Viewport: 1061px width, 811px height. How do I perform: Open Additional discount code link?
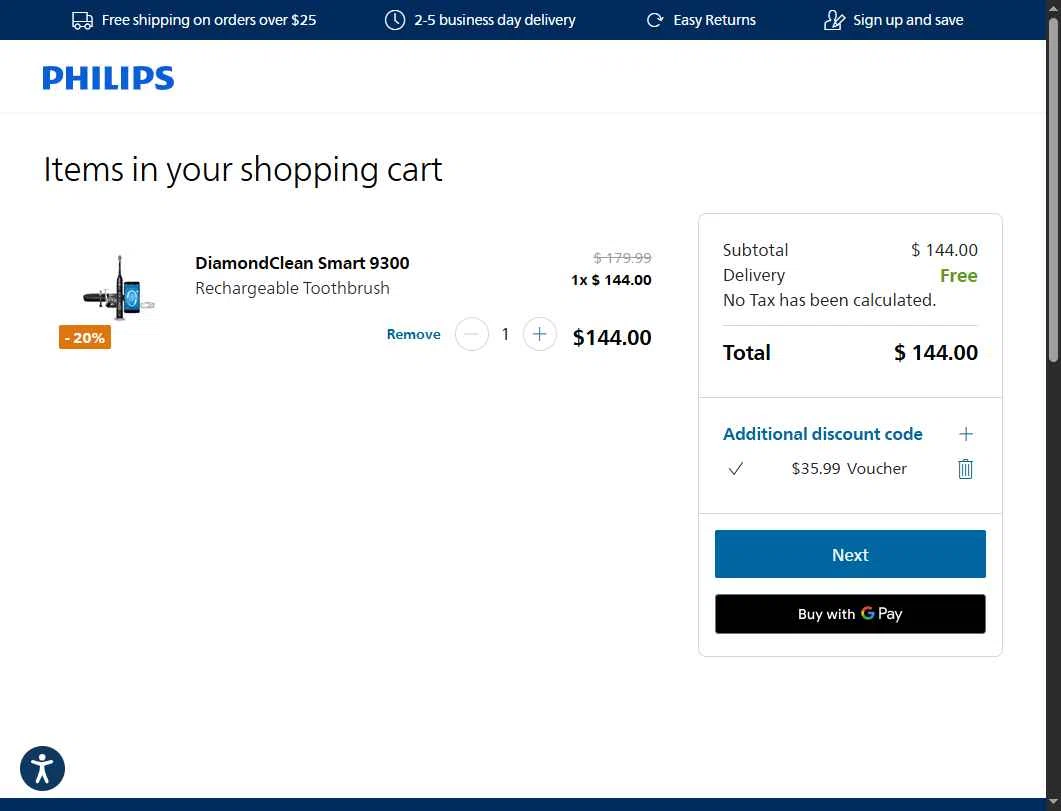pos(822,434)
